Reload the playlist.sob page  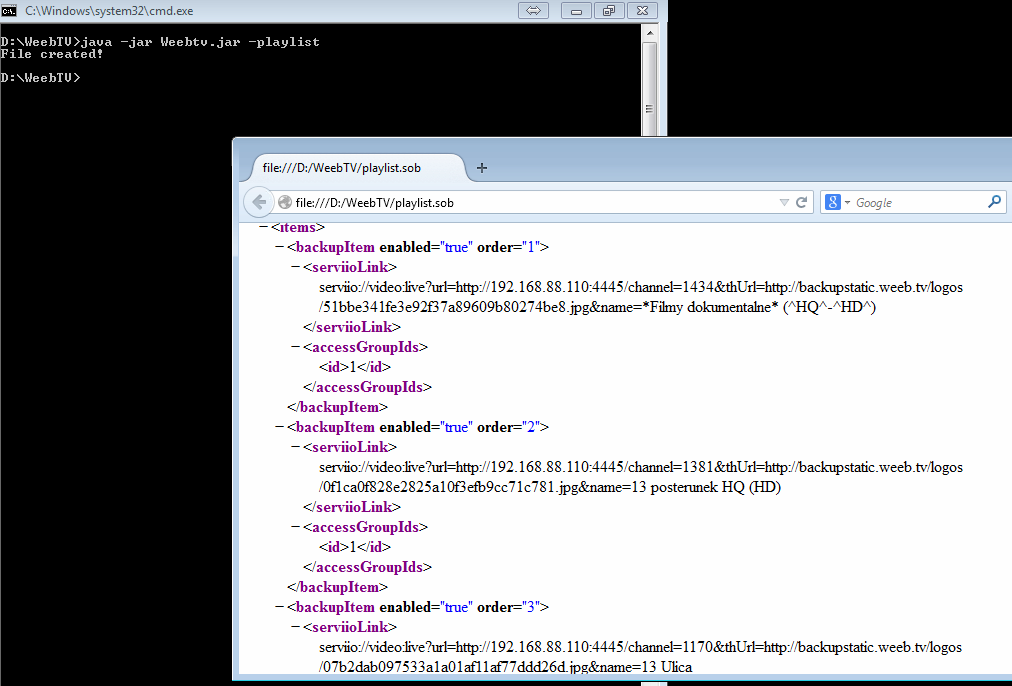pyautogui.click(x=801, y=202)
